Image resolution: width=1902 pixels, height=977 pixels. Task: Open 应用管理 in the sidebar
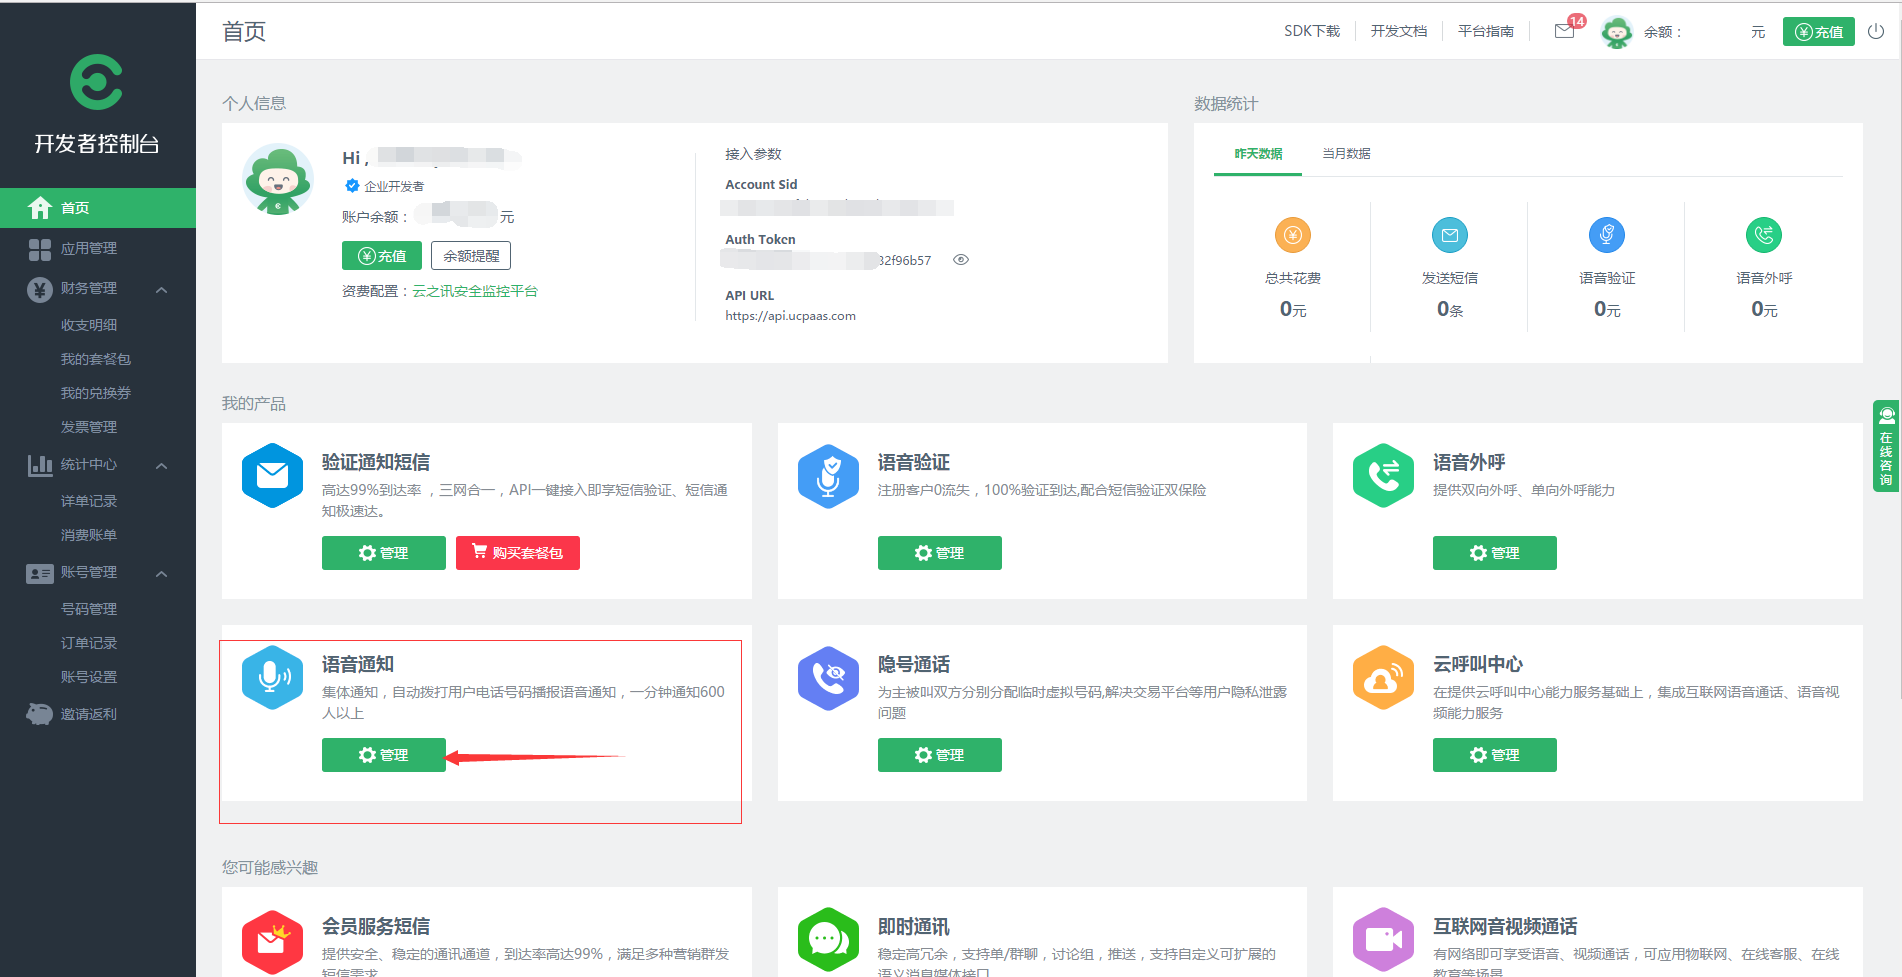click(89, 248)
